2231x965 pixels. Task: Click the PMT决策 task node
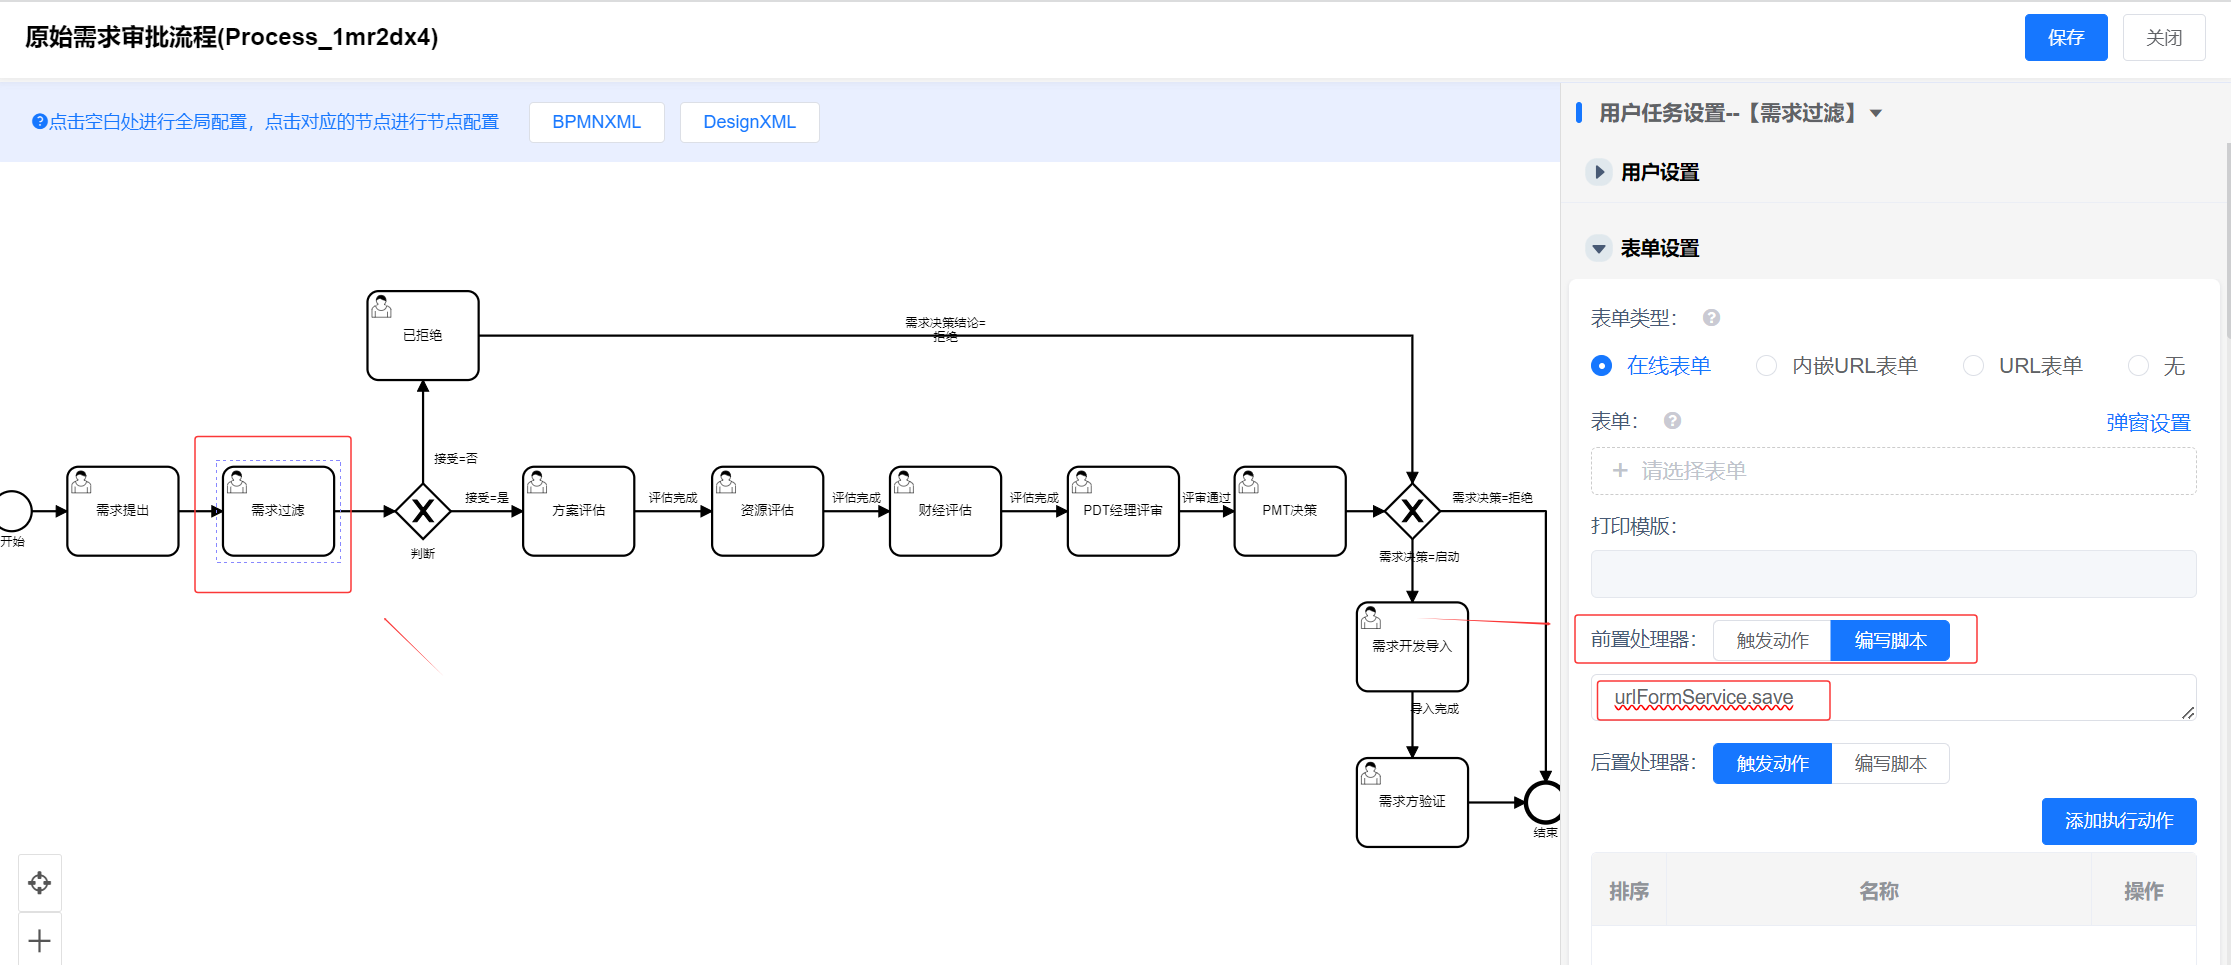coord(1289,511)
